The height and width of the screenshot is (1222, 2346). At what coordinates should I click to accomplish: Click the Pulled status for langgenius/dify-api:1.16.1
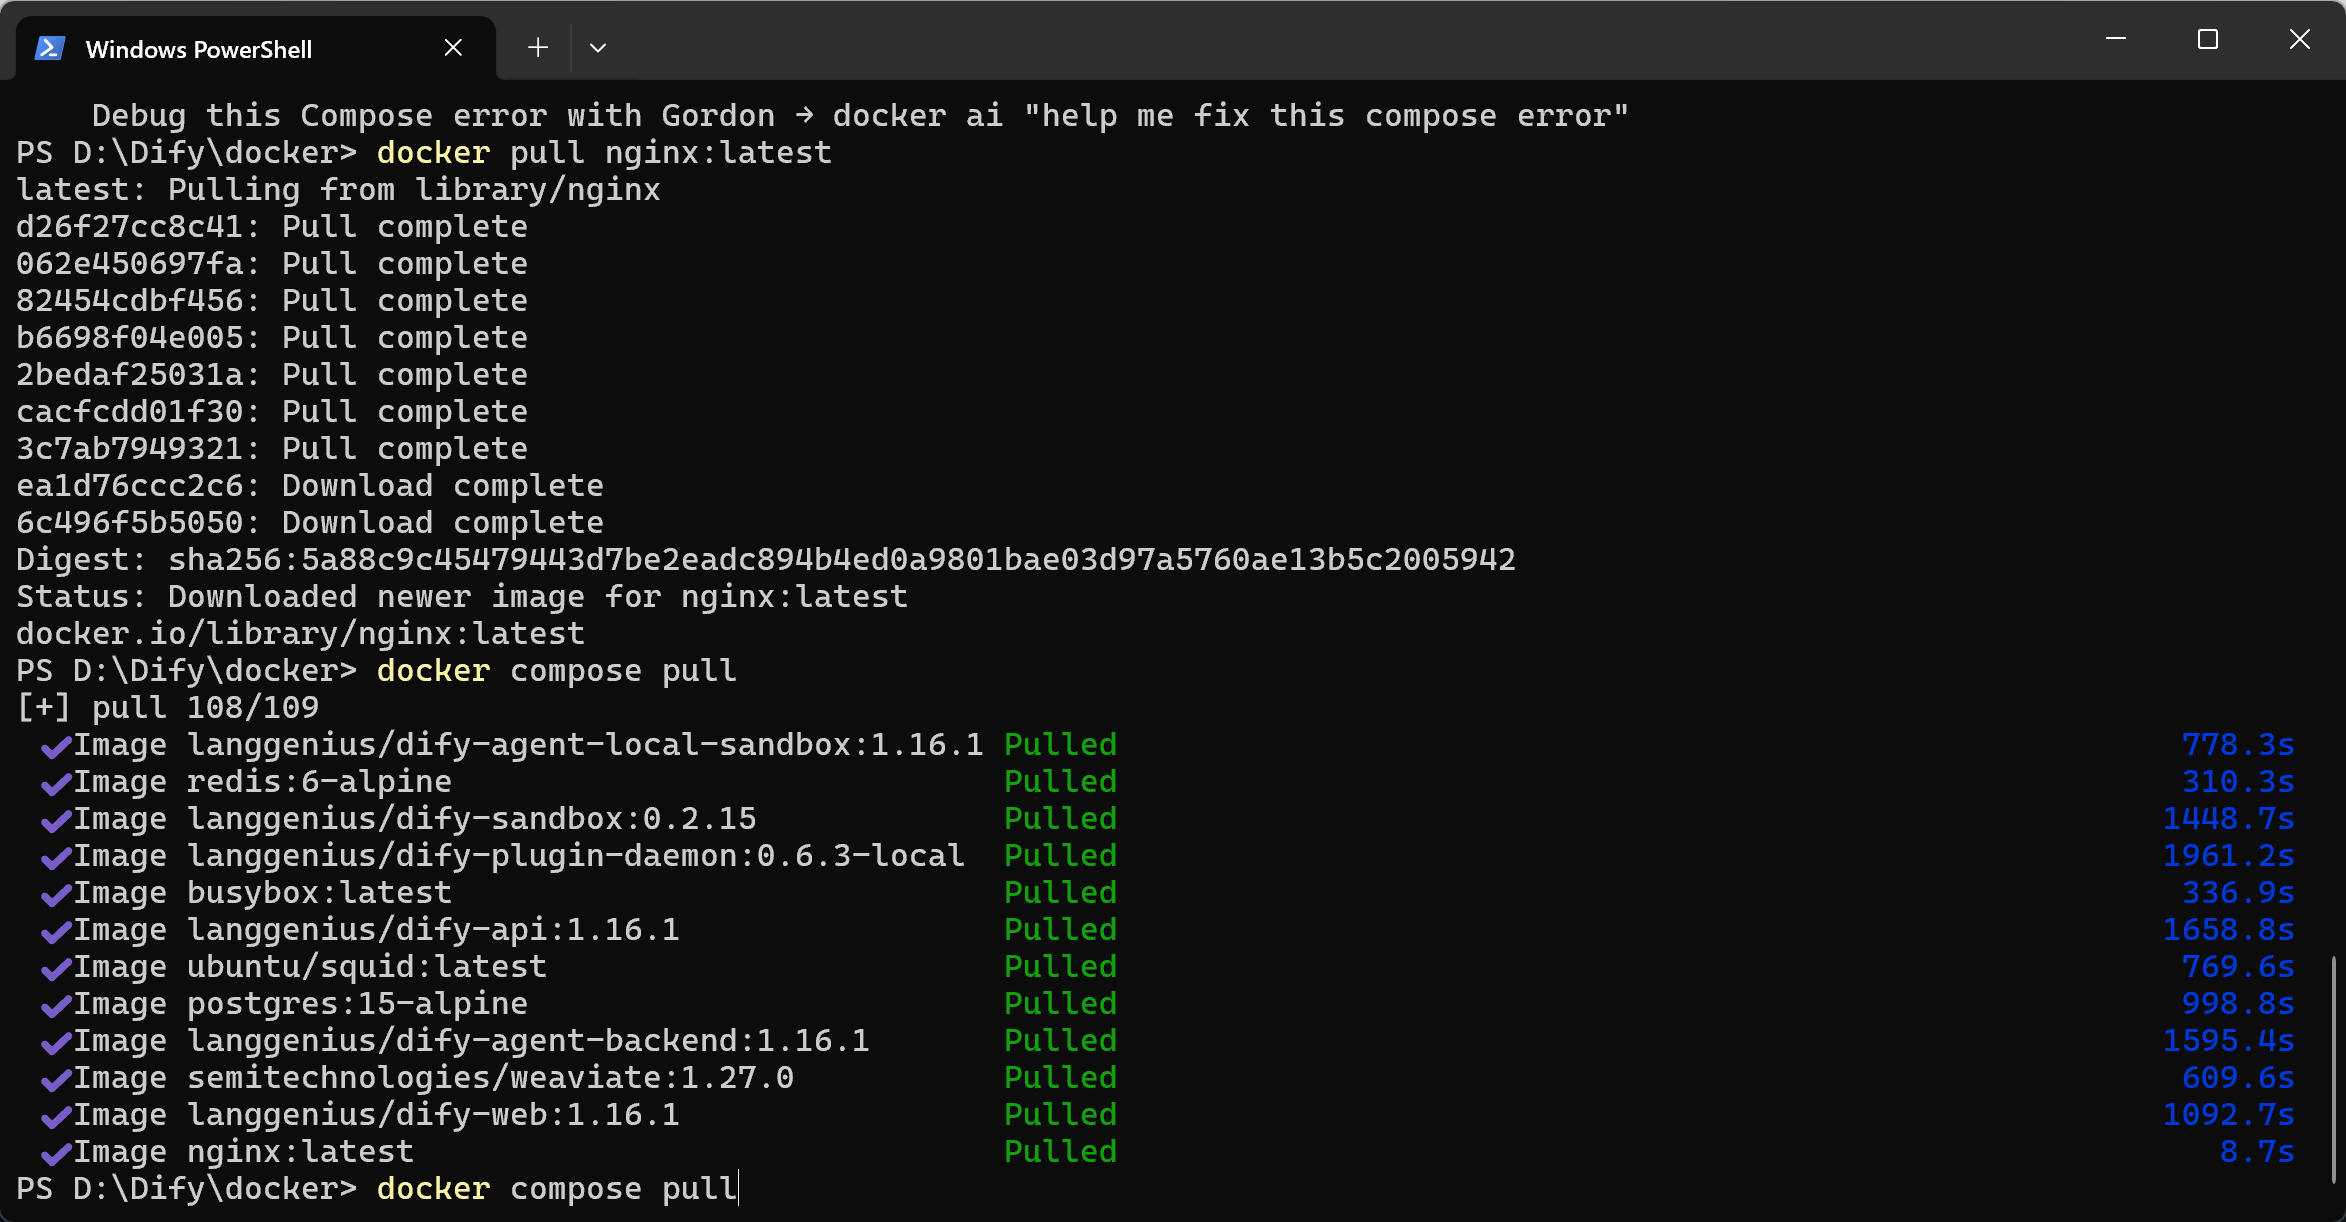(1060, 930)
